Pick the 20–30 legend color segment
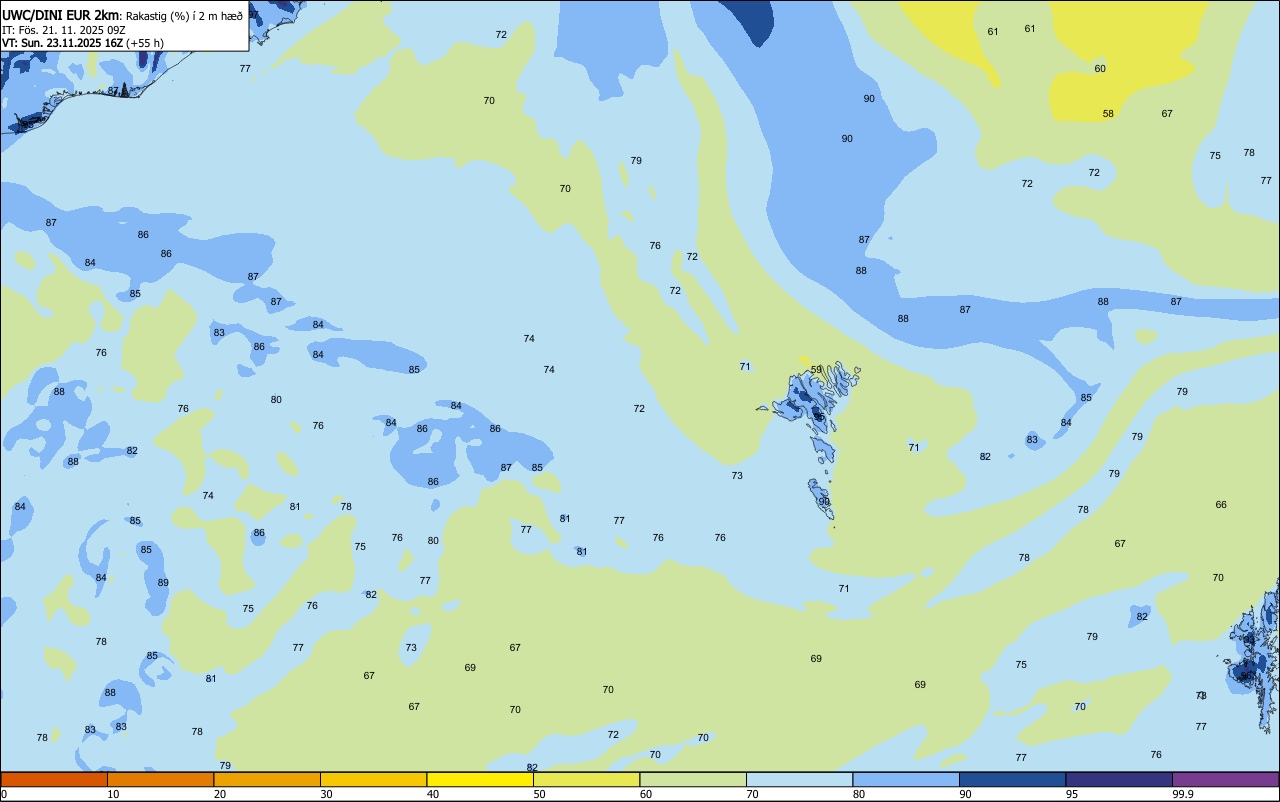This screenshot has width=1280, height=802. click(267, 779)
